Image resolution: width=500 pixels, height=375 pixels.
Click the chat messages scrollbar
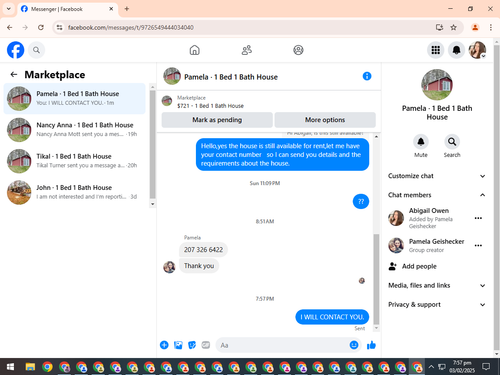pos(376,279)
